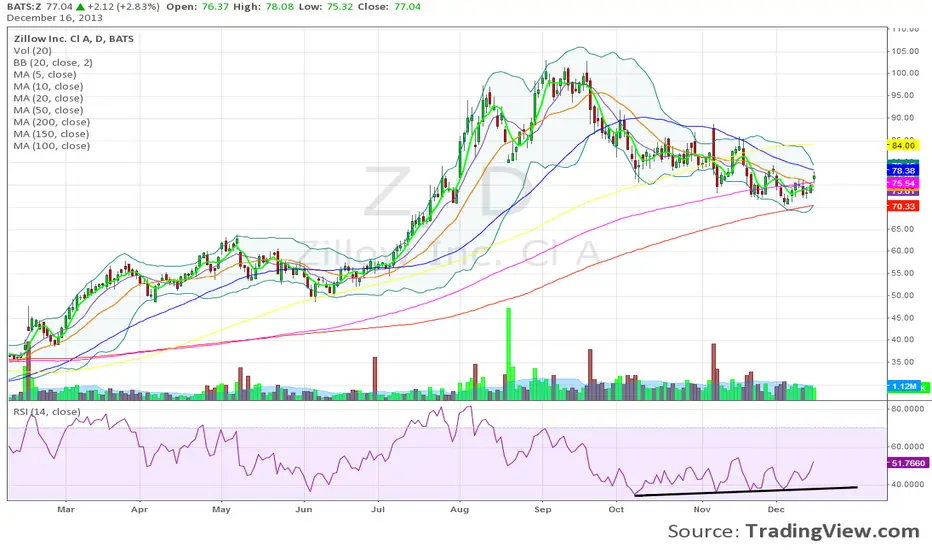This screenshot has width=932, height=550.
Task: Click the Dec label on time axis
Action: coord(776,510)
